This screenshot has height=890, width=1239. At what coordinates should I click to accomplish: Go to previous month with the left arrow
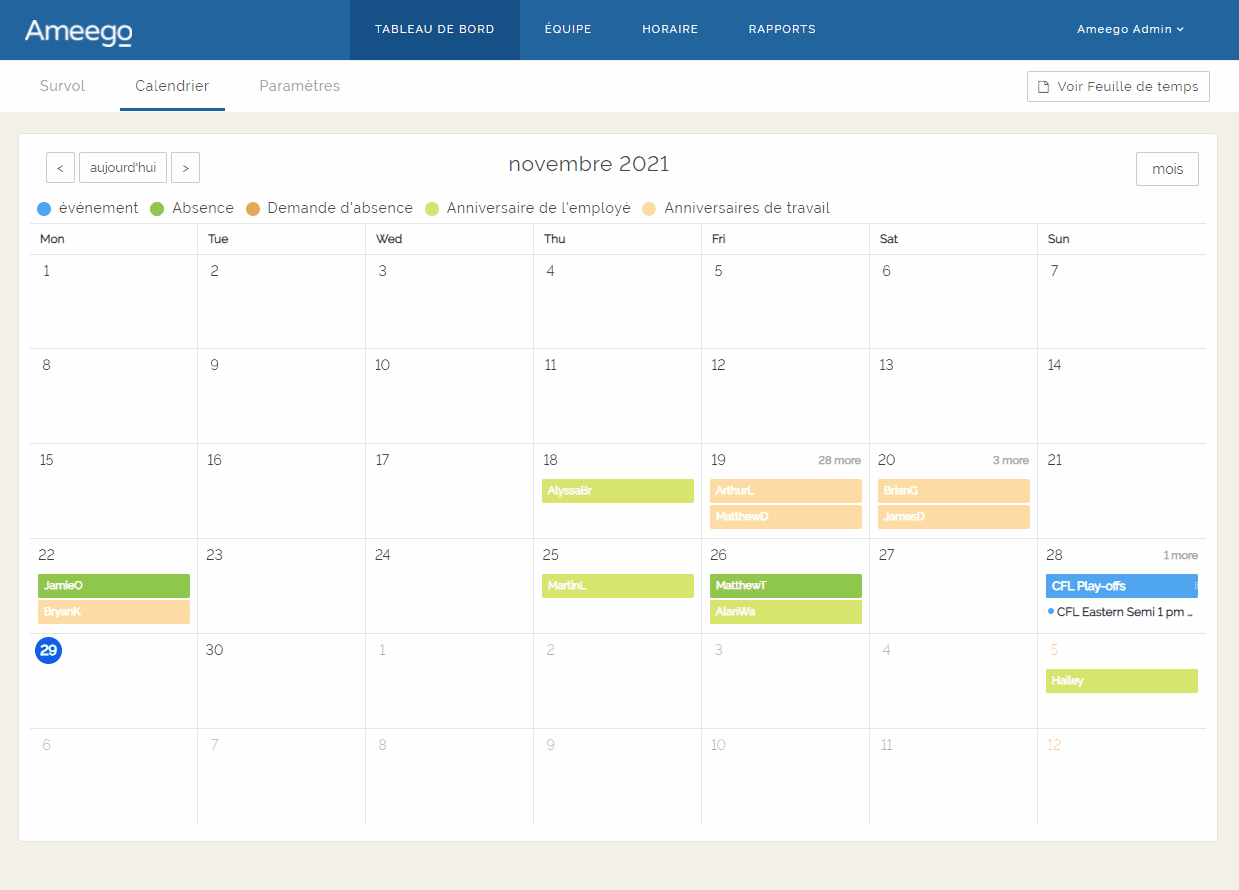click(x=60, y=167)
